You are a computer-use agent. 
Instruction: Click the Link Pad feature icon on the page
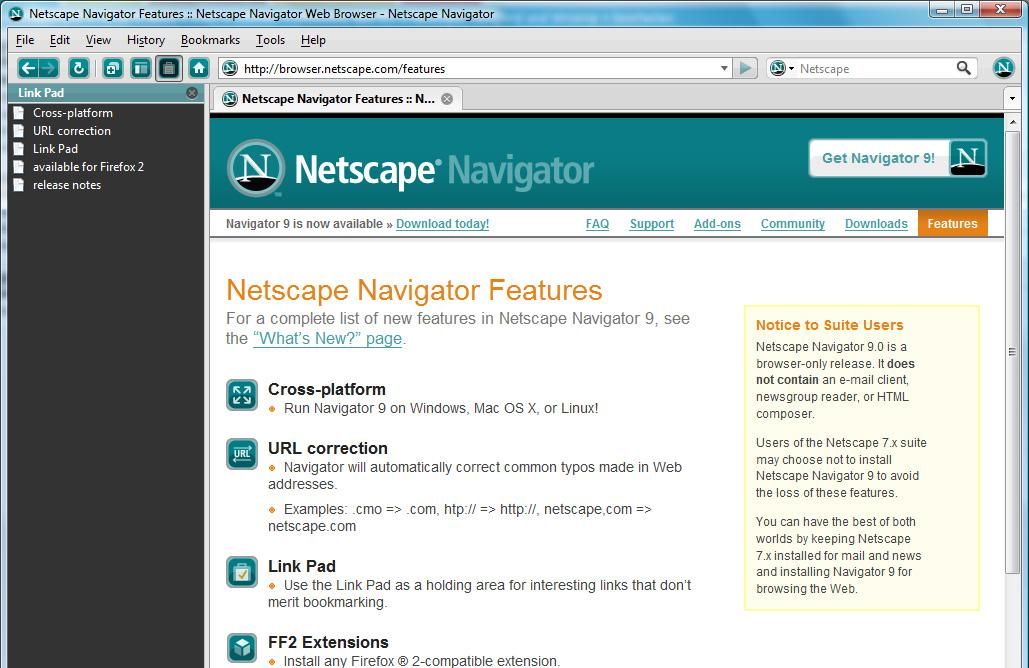(x=242, y=572)
